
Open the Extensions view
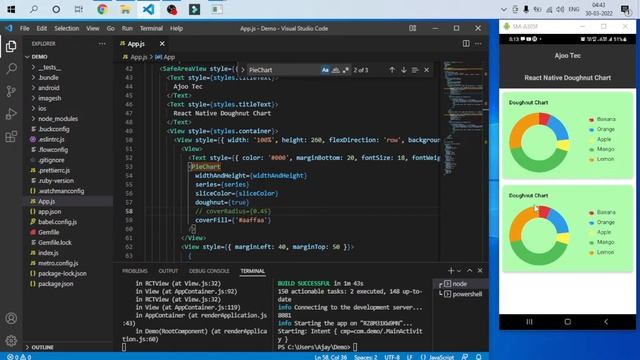[11, 136]
